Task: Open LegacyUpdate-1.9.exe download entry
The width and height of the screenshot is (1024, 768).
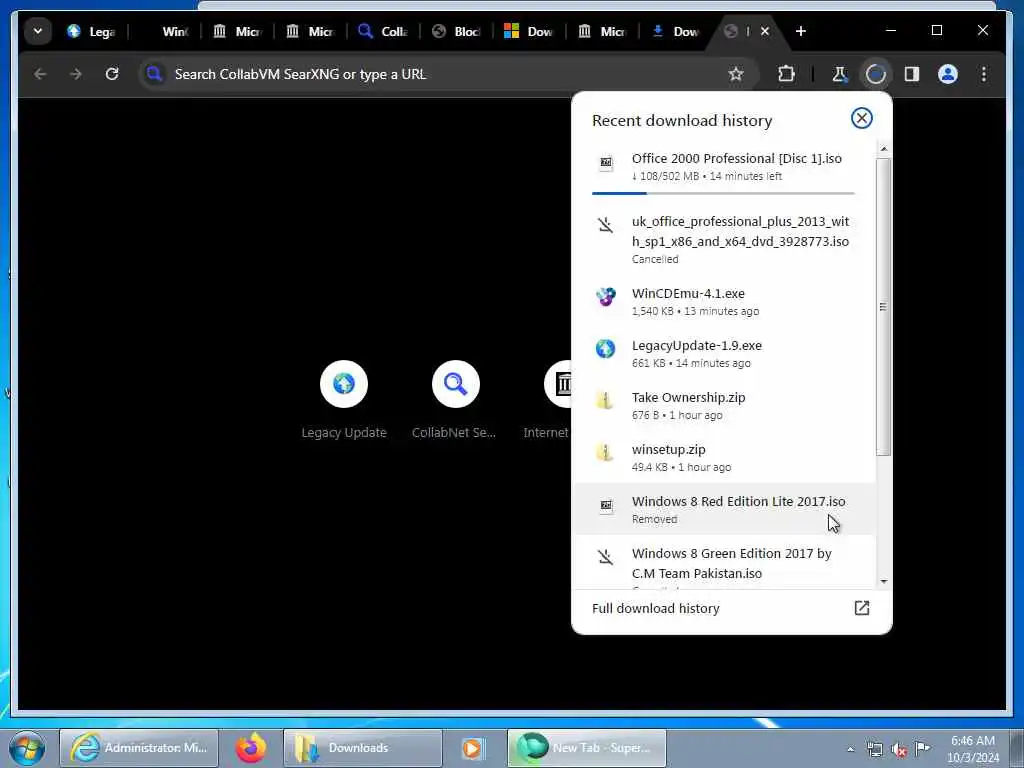Action: click(724, 353)
